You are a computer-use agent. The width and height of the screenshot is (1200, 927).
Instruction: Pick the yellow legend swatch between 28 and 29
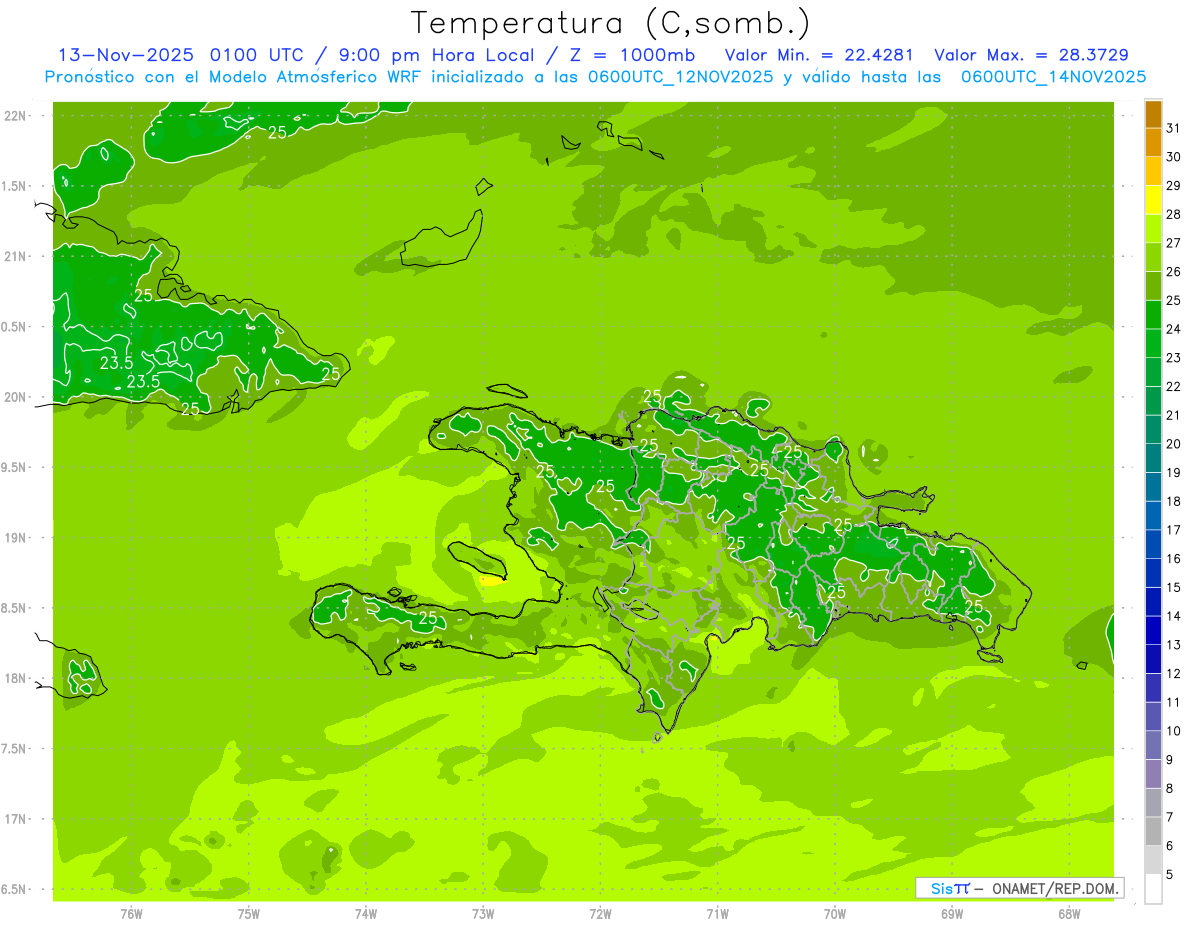[x=1153, y=200]
